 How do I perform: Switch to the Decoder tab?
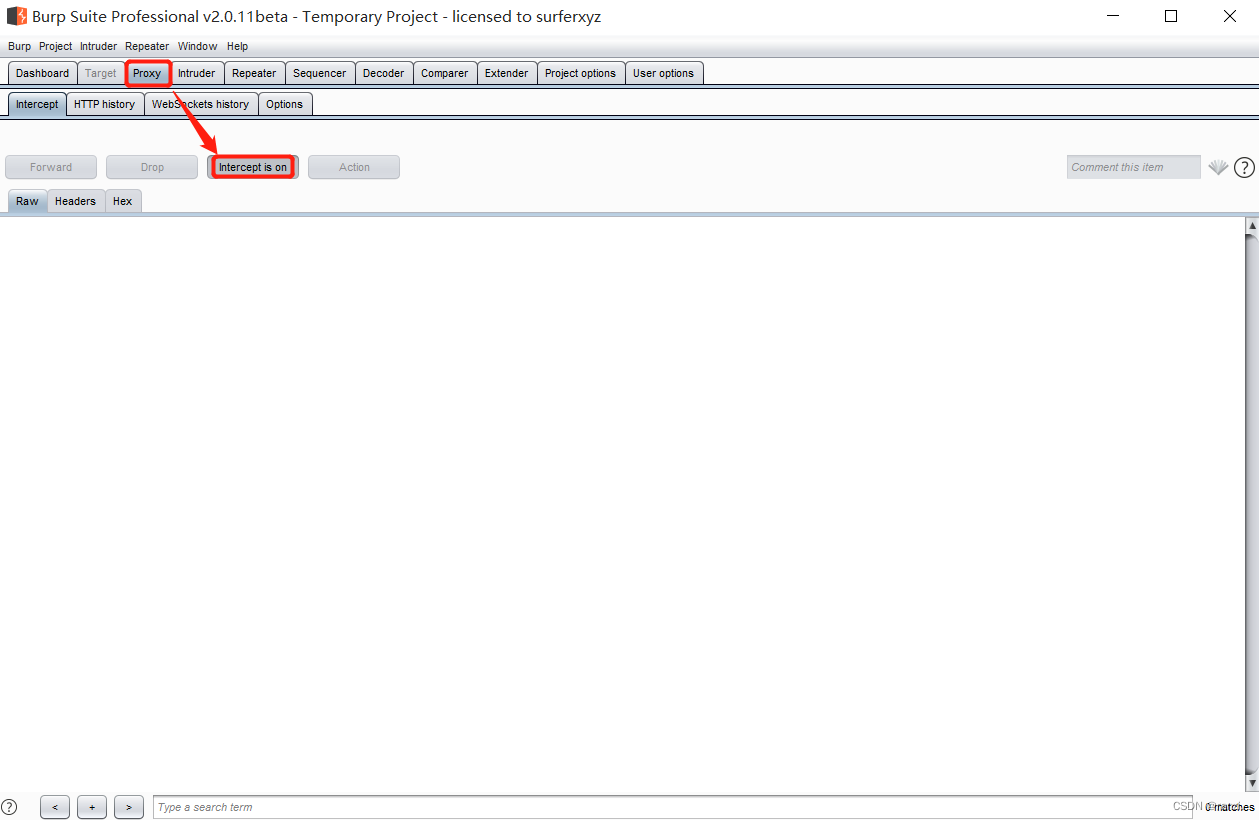point(384,73)
